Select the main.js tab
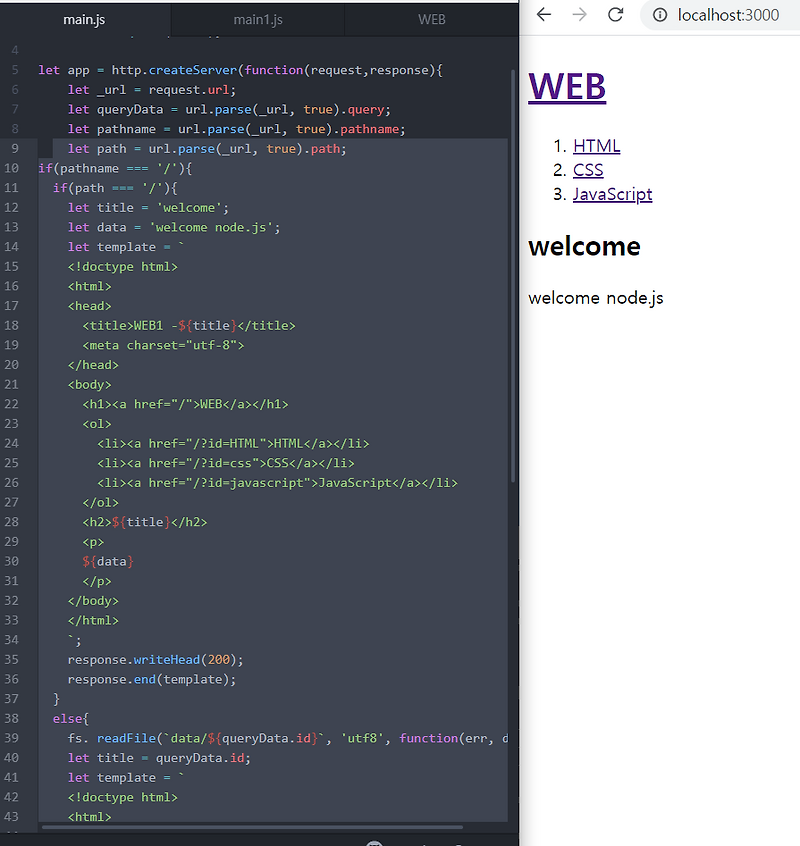 pyautogui.click(x=85, y=18)
